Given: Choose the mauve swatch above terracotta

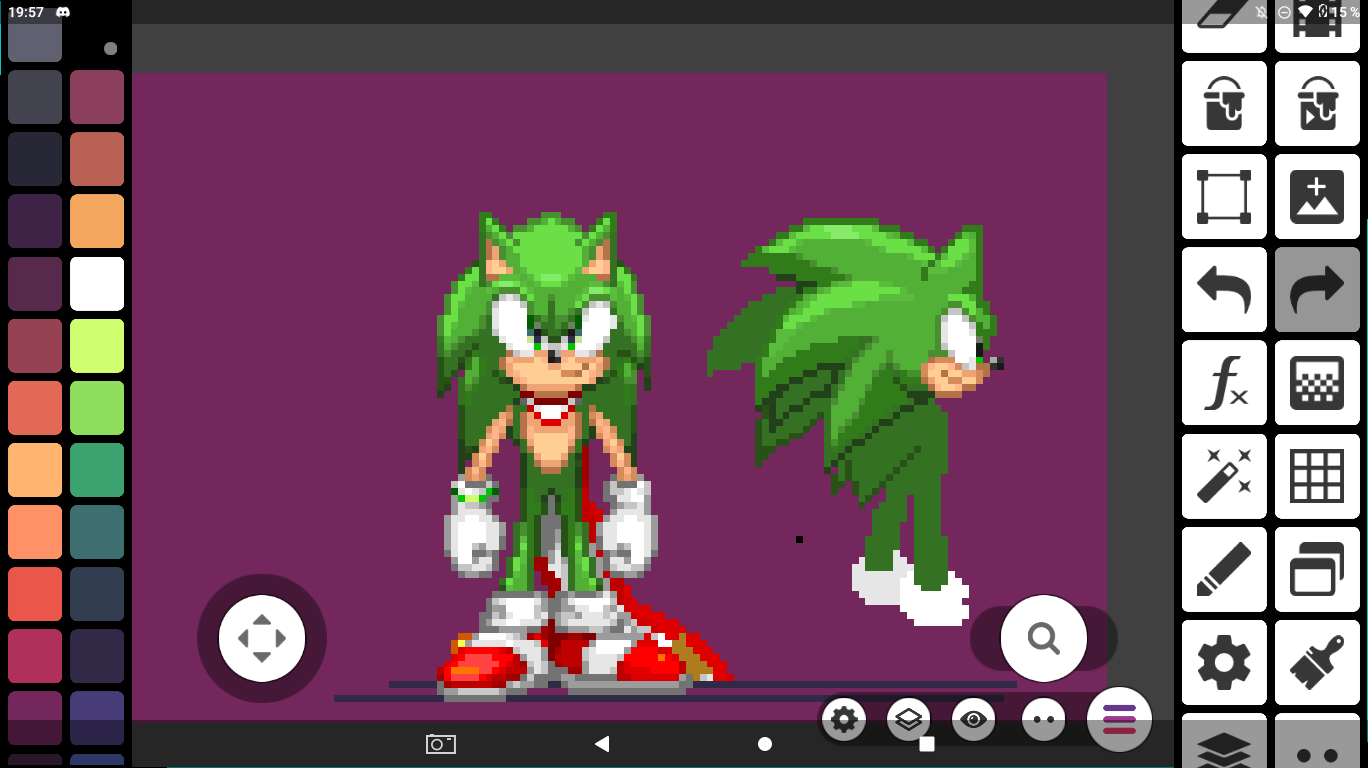Looking at the screenshot, I should pos(97,97).
